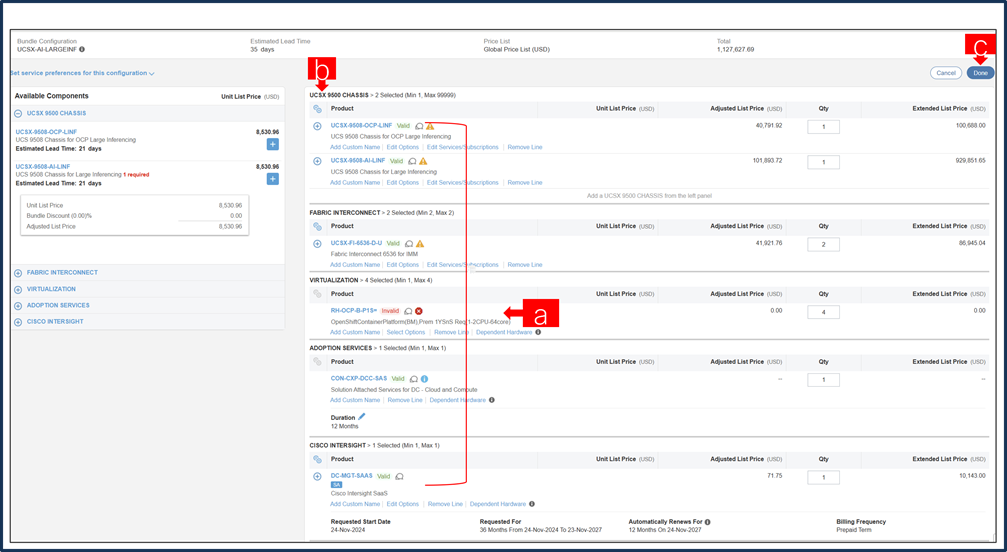
Task: Click the Done button
Action: coord(980,73)
